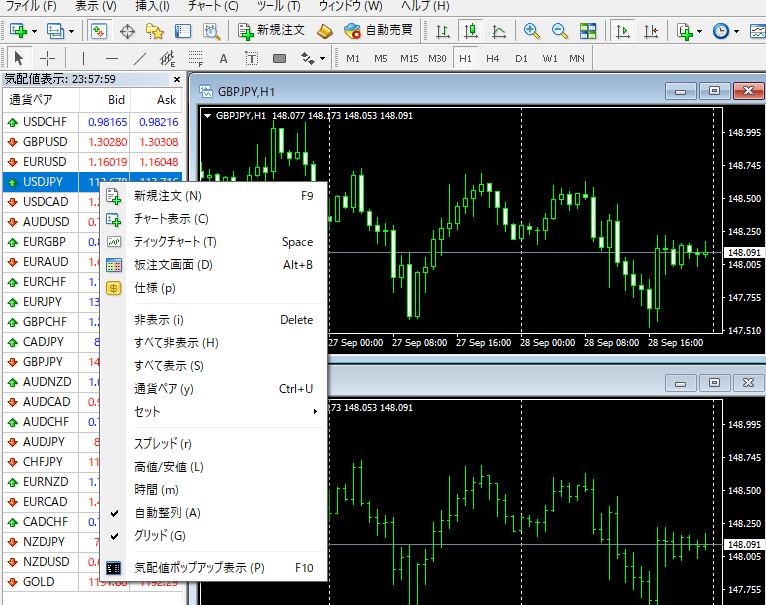Choose 新規注文 (N) from context menu
The height and width of the screenshot is (605, 766).
click(167, 196)
